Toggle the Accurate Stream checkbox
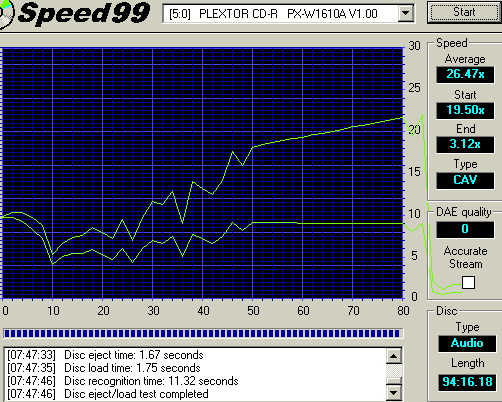This screenshot has width=502, height=402. pos(468,282)
